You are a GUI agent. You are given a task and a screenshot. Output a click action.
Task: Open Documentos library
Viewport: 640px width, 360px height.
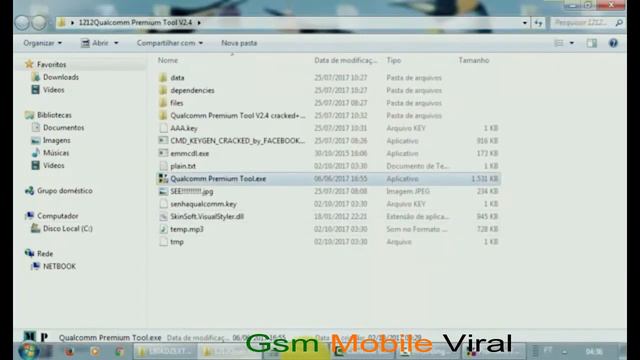64,128
